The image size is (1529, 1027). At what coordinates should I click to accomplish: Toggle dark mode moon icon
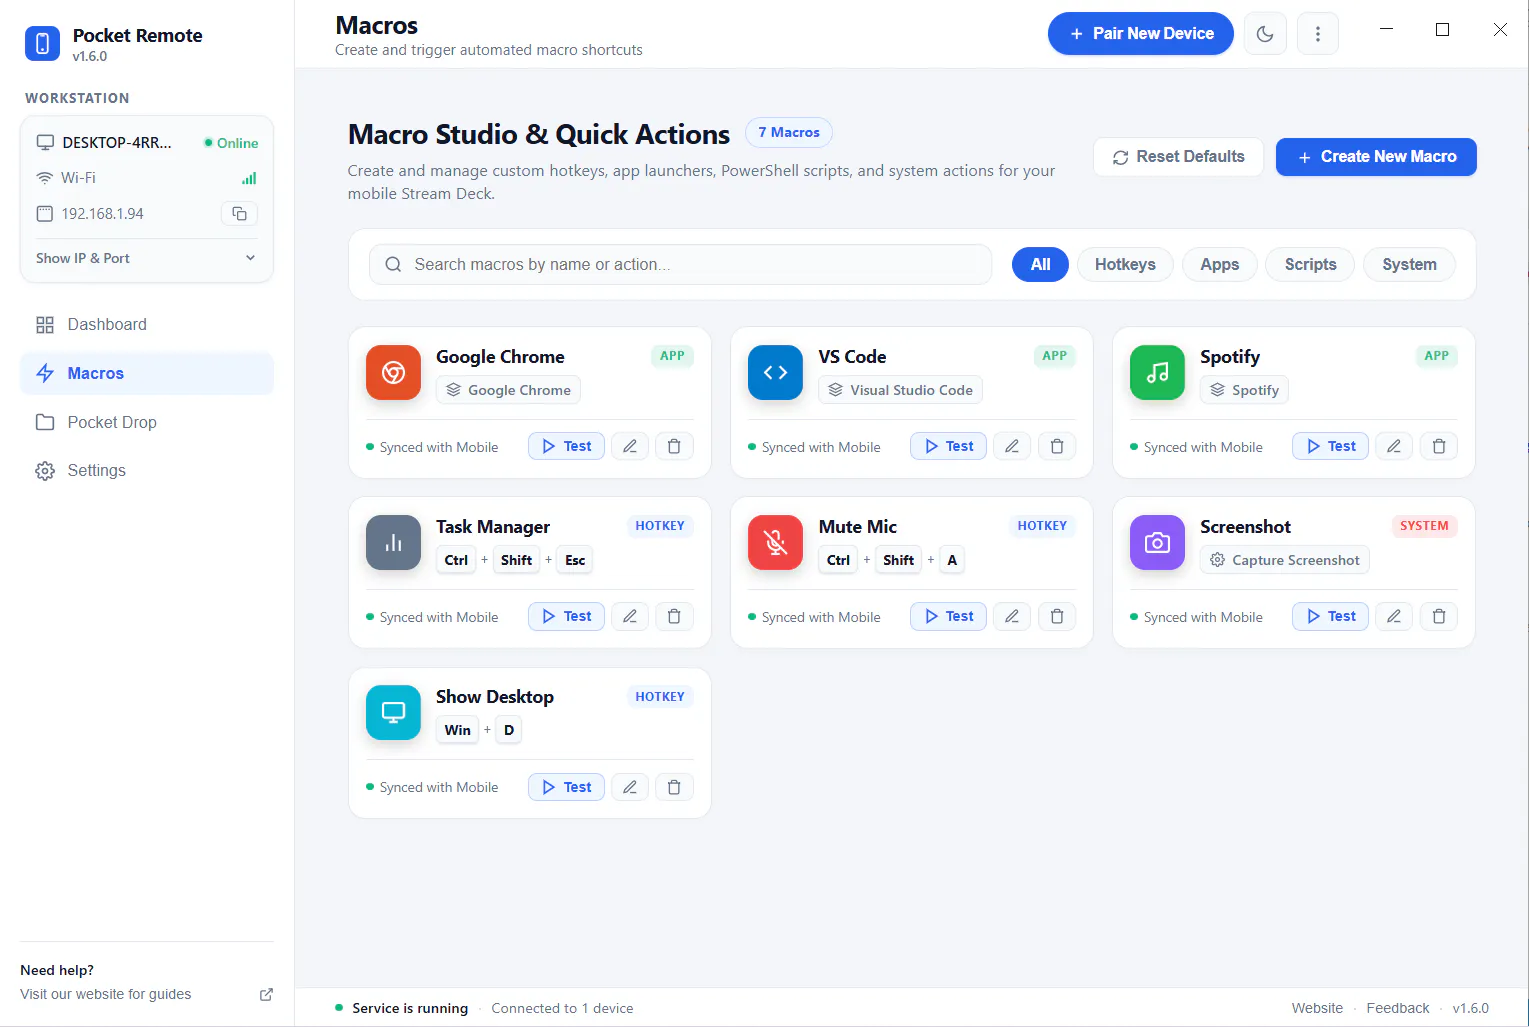tap(1265, 34)
